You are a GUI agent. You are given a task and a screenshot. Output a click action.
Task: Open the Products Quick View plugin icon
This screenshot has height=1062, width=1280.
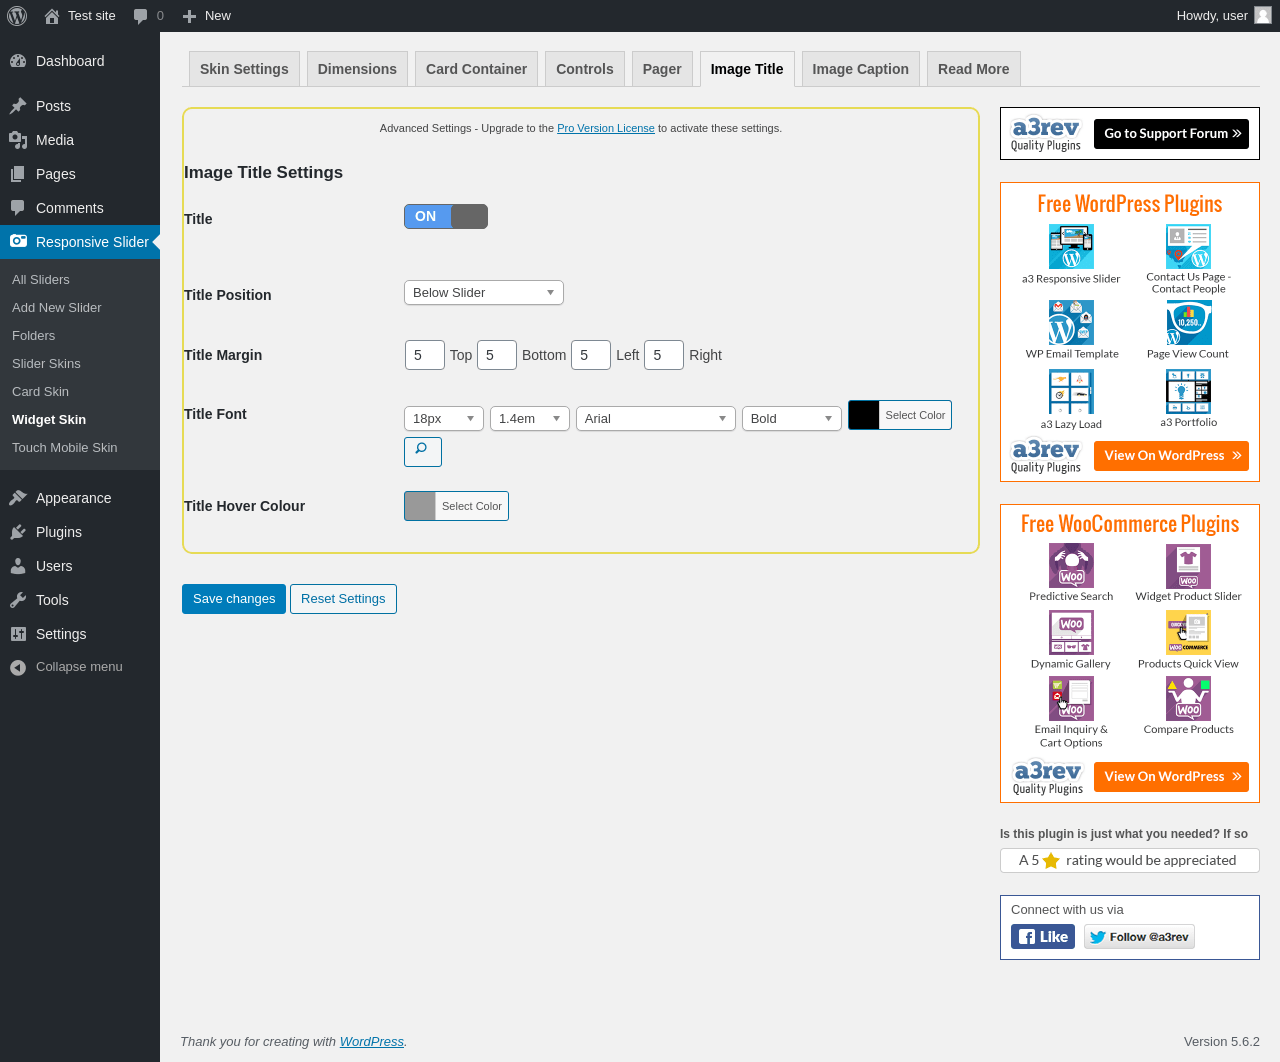click(x=1188, y=633)
